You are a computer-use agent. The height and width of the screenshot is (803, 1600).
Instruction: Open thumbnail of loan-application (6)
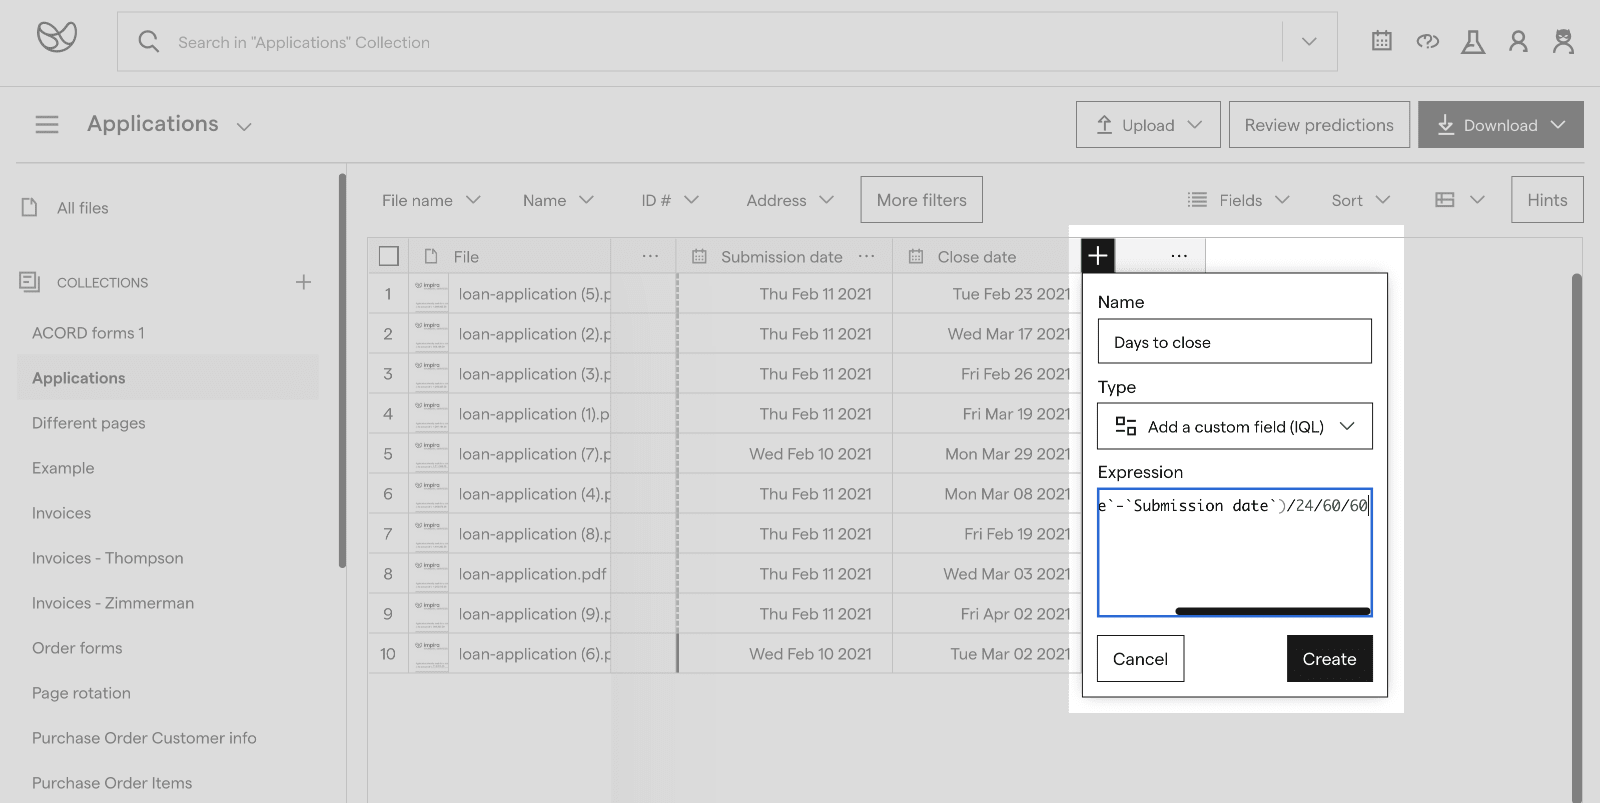click(x=431, y=654)
